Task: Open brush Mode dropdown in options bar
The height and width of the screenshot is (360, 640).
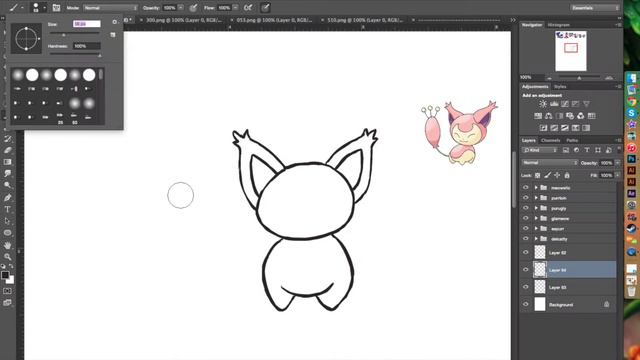Action: click(110, 8)
